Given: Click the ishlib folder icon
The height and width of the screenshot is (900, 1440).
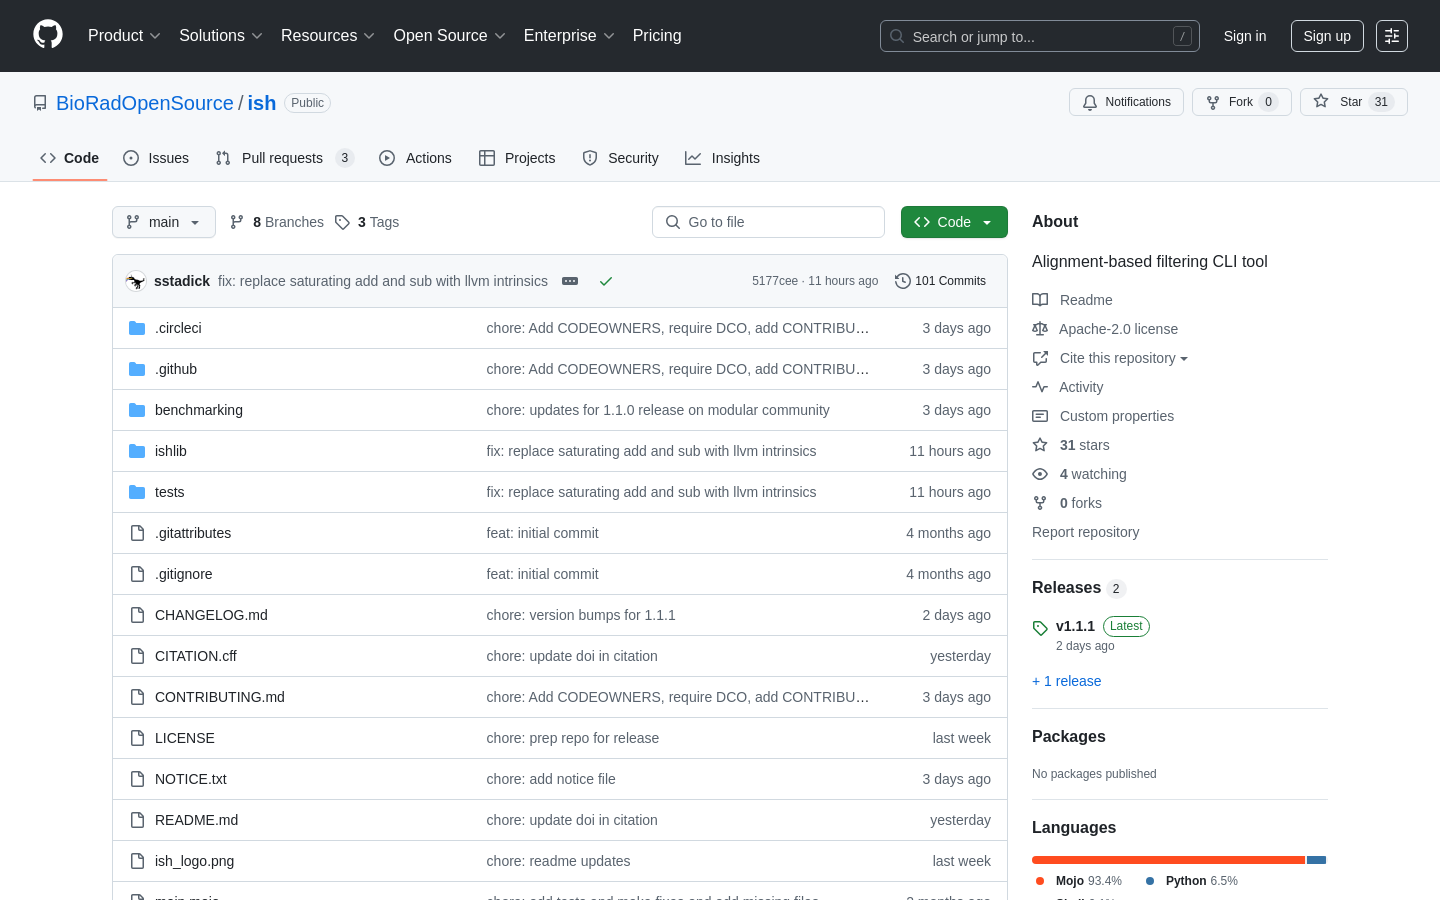Looking at the screenshot, I should point(137,451).
